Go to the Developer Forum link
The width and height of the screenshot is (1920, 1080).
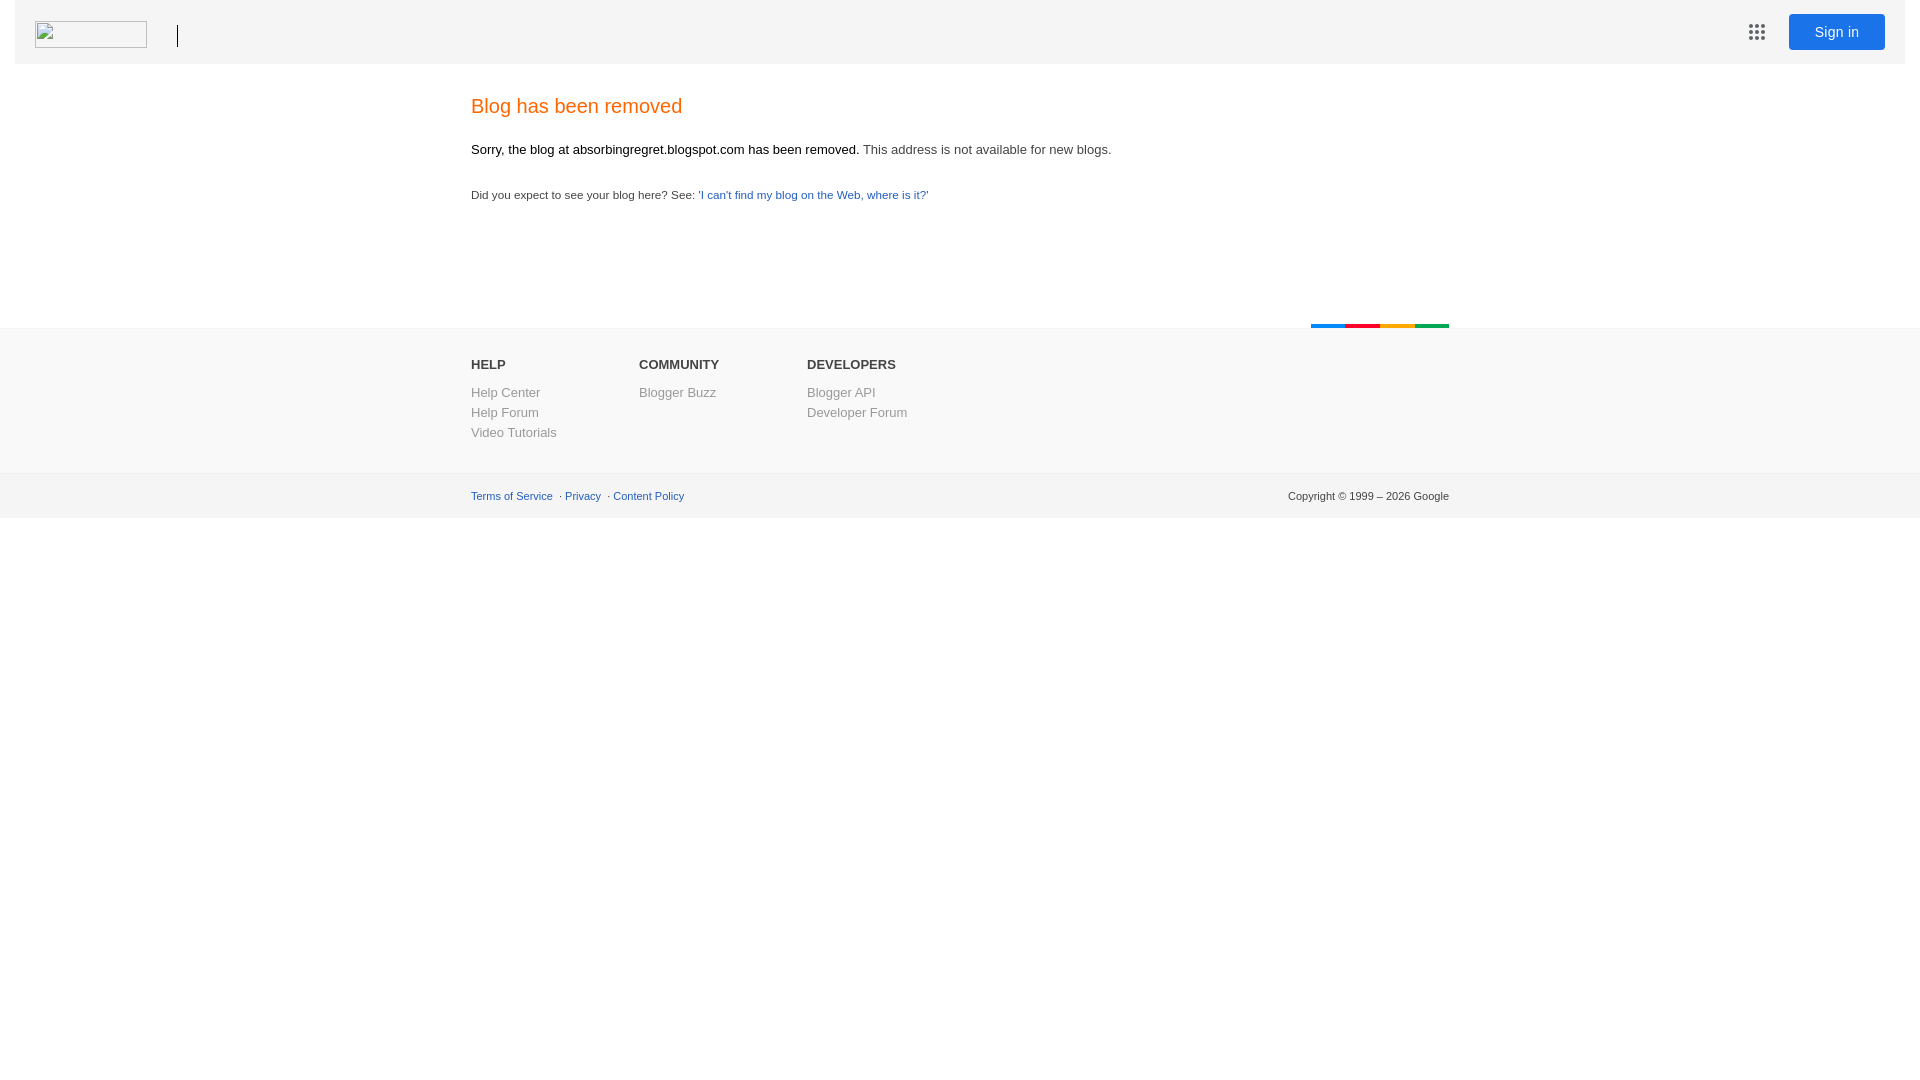coord(856,413)
